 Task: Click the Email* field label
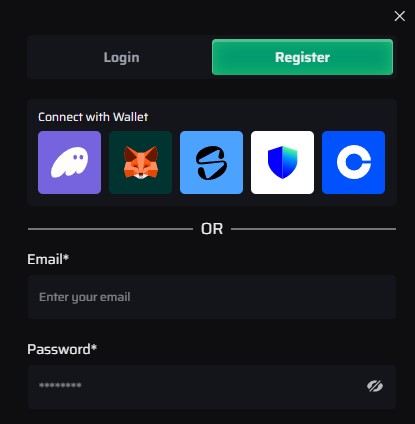click(48, 259)
